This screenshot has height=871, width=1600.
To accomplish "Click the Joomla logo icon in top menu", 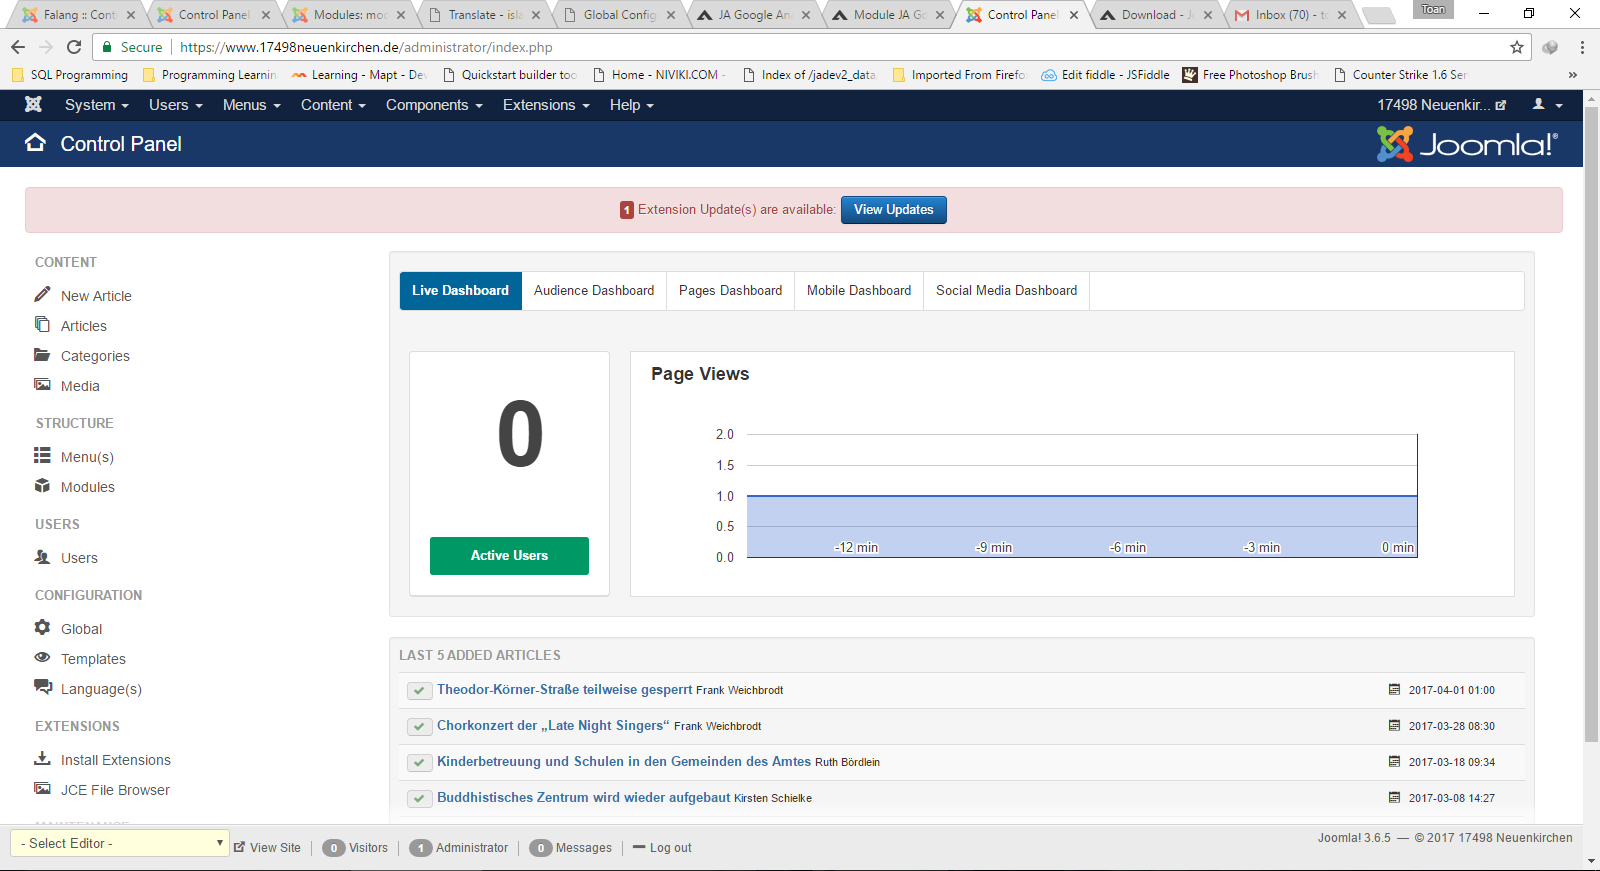I will click(x=33, y=104).
